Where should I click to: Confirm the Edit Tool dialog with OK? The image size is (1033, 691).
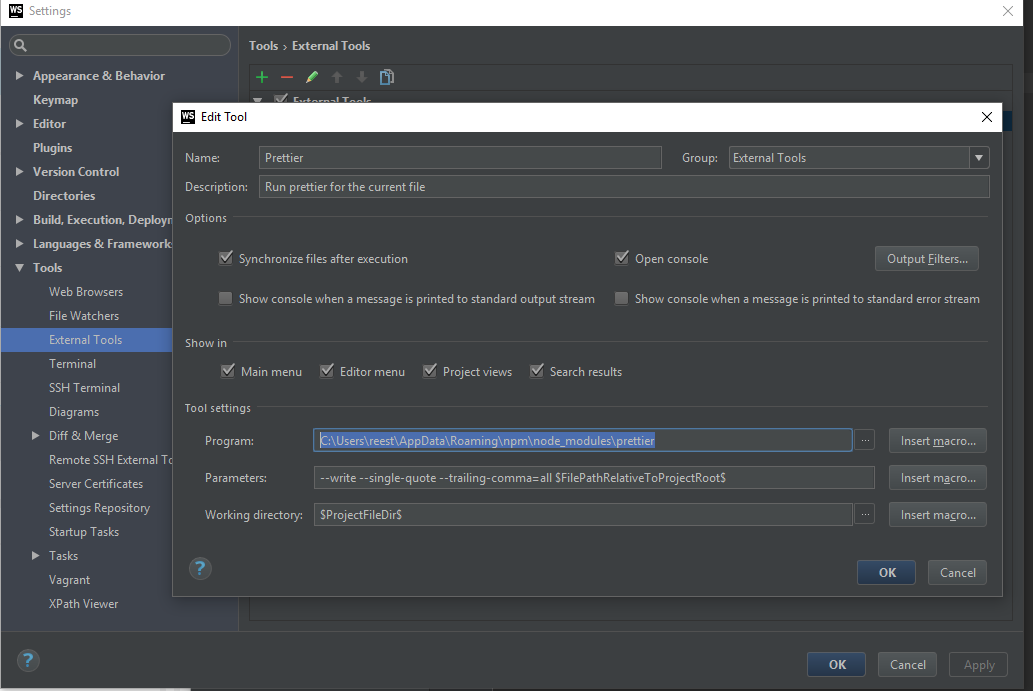[887, 572]
